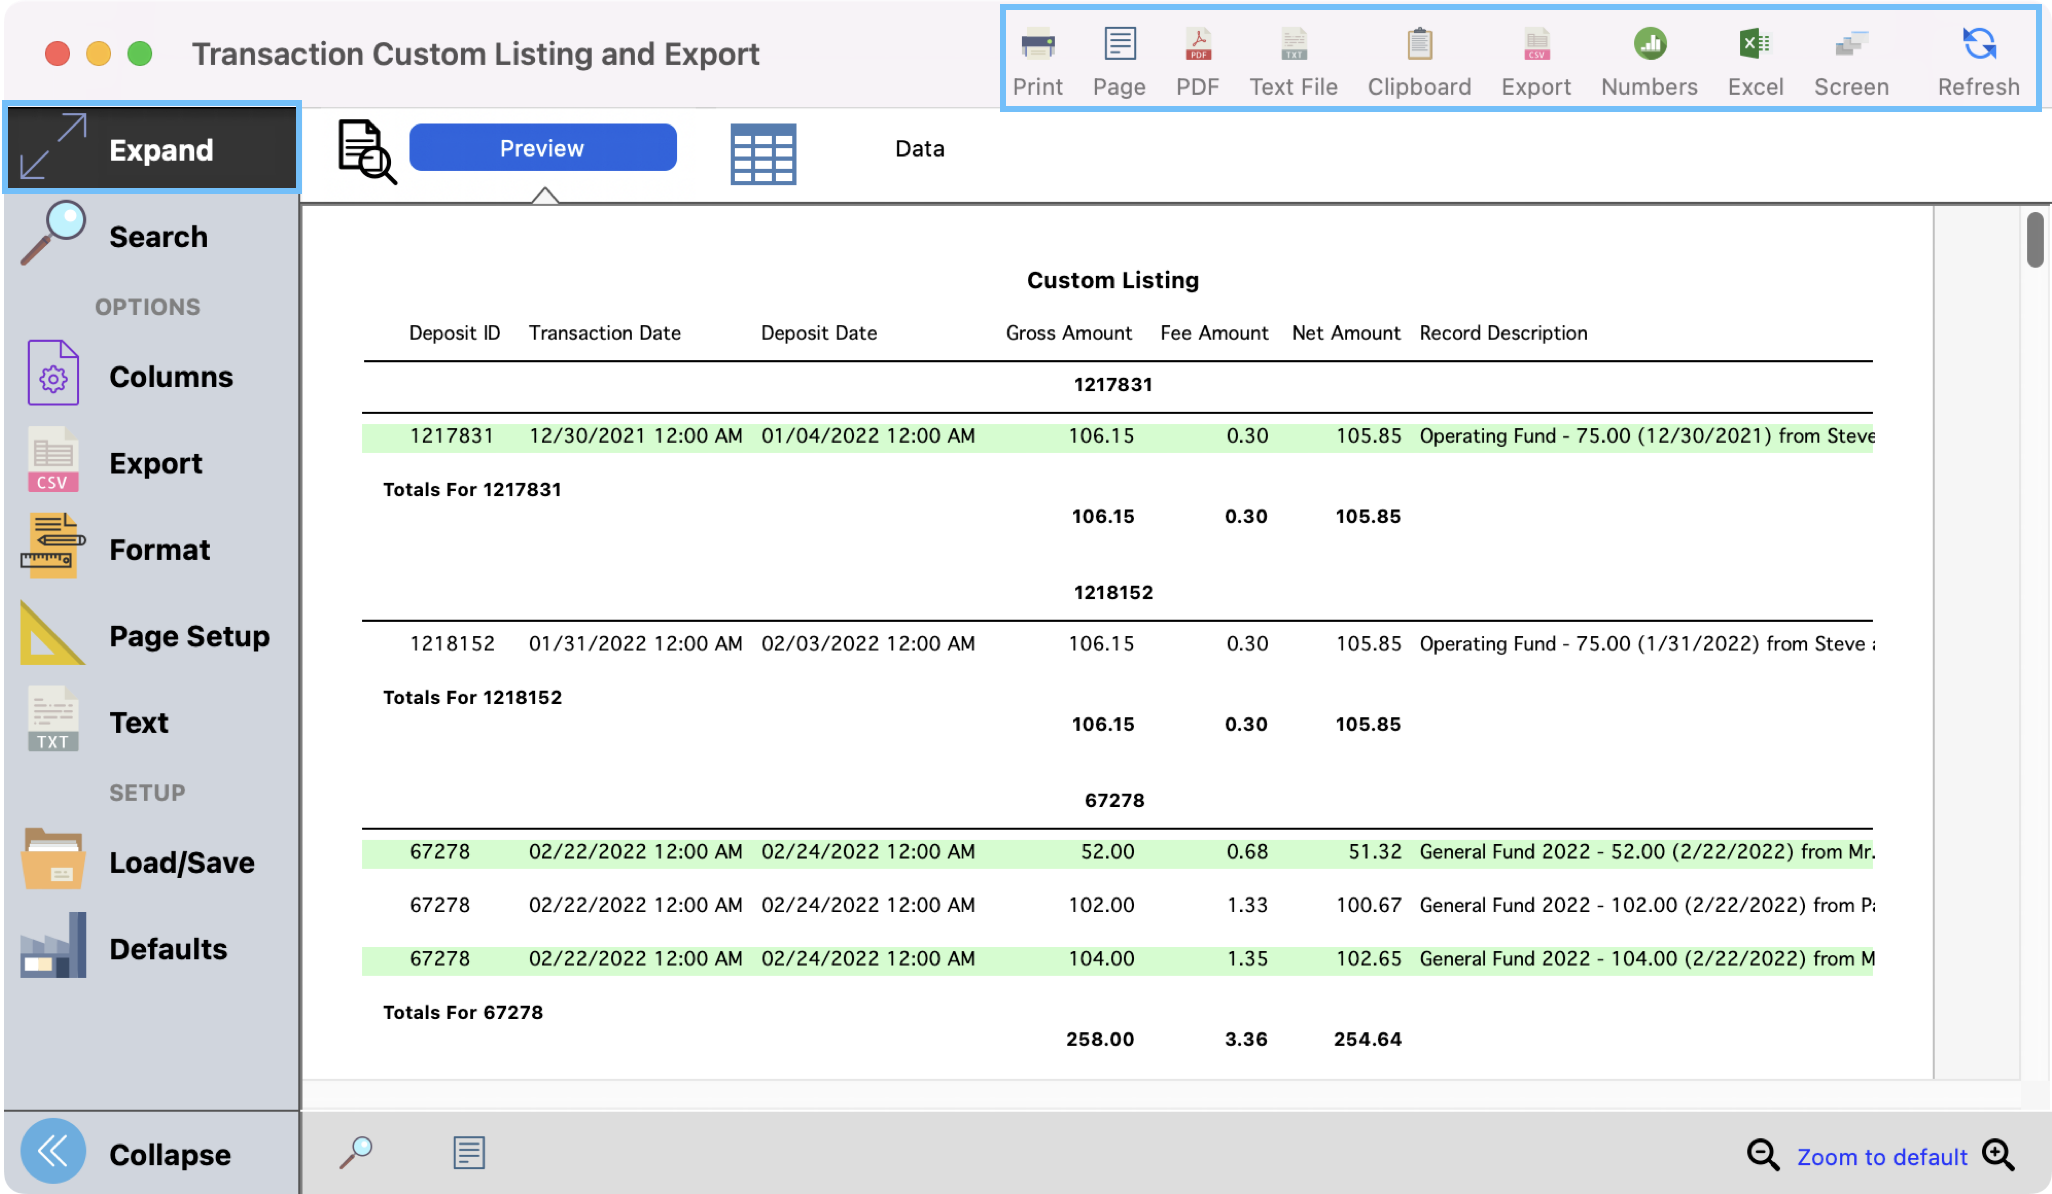Zoom out with minus magnifier

(1762, 1155)
